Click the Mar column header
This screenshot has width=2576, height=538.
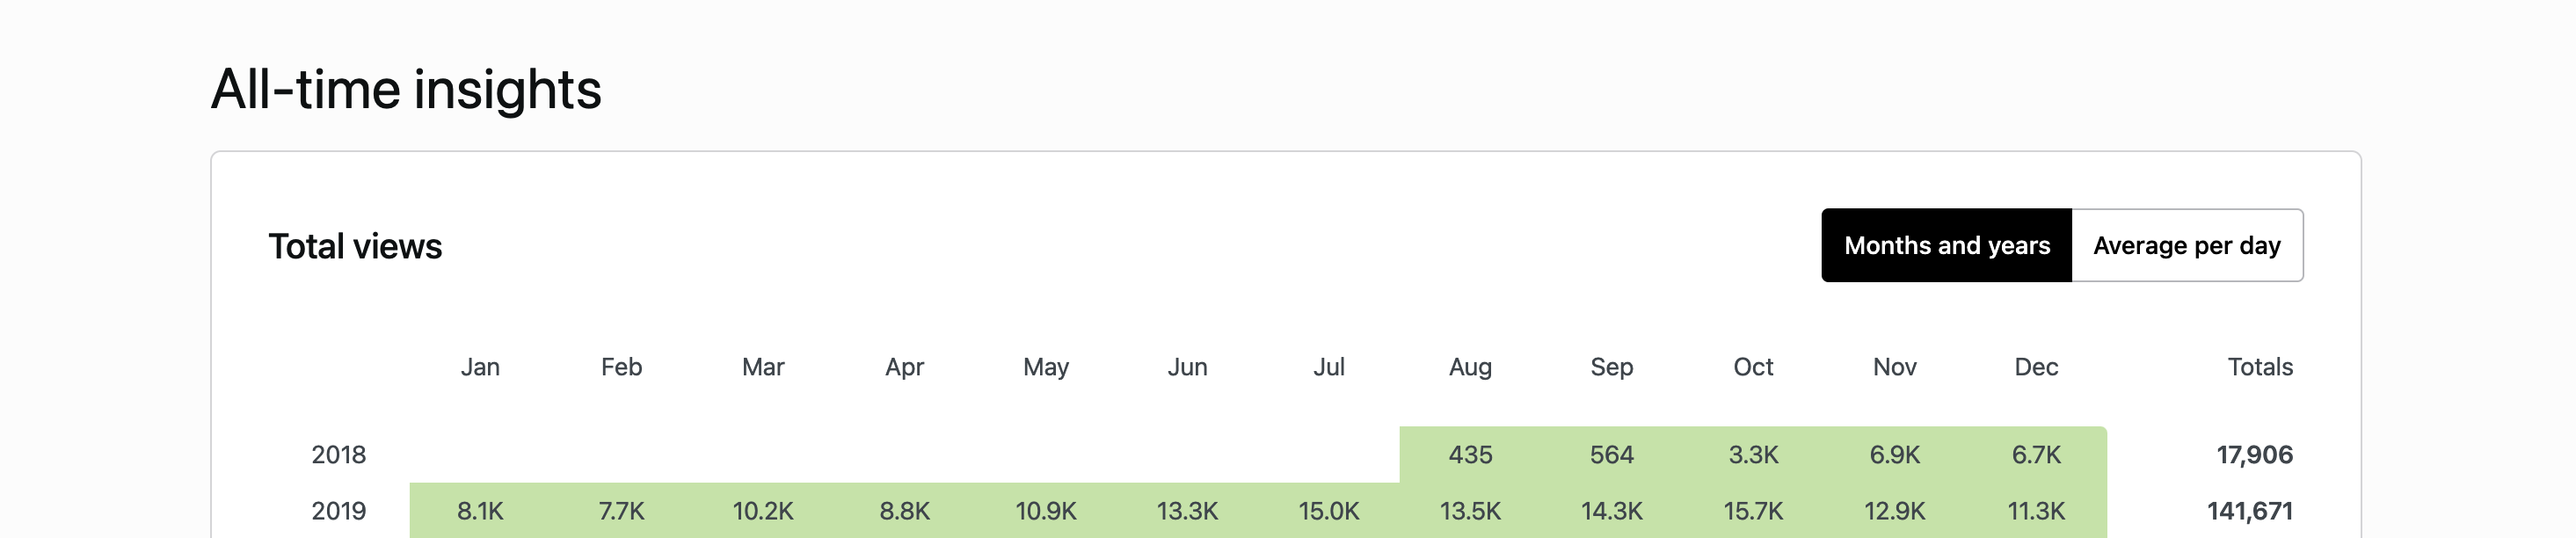click(763, 367)
